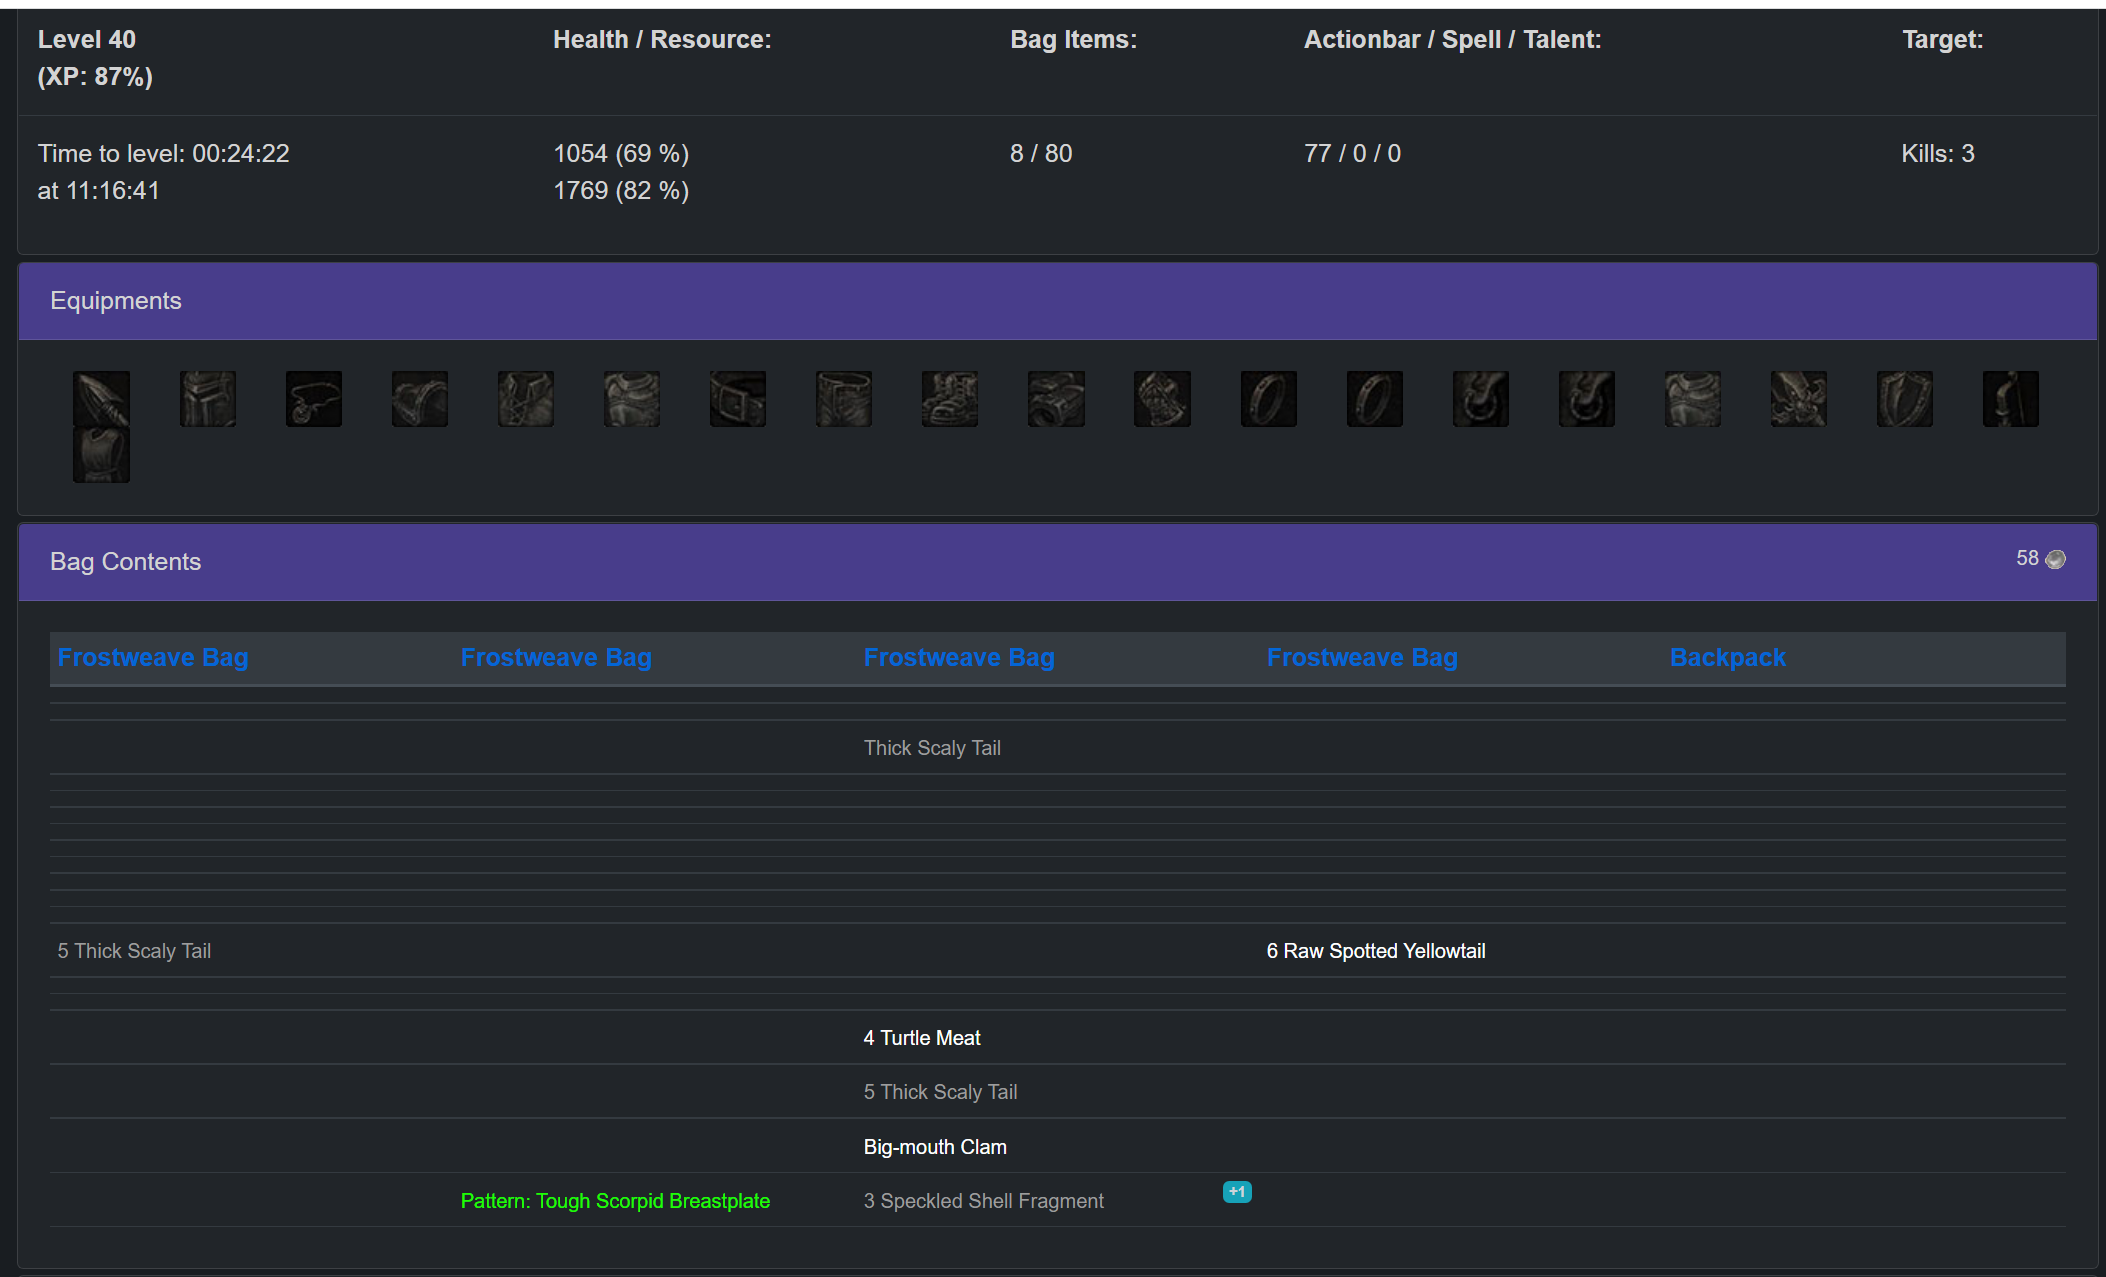This screenshot has height=1277, width=2106.
Task: Click the belt equipment slot icon
Action: [x=737, y=399]
